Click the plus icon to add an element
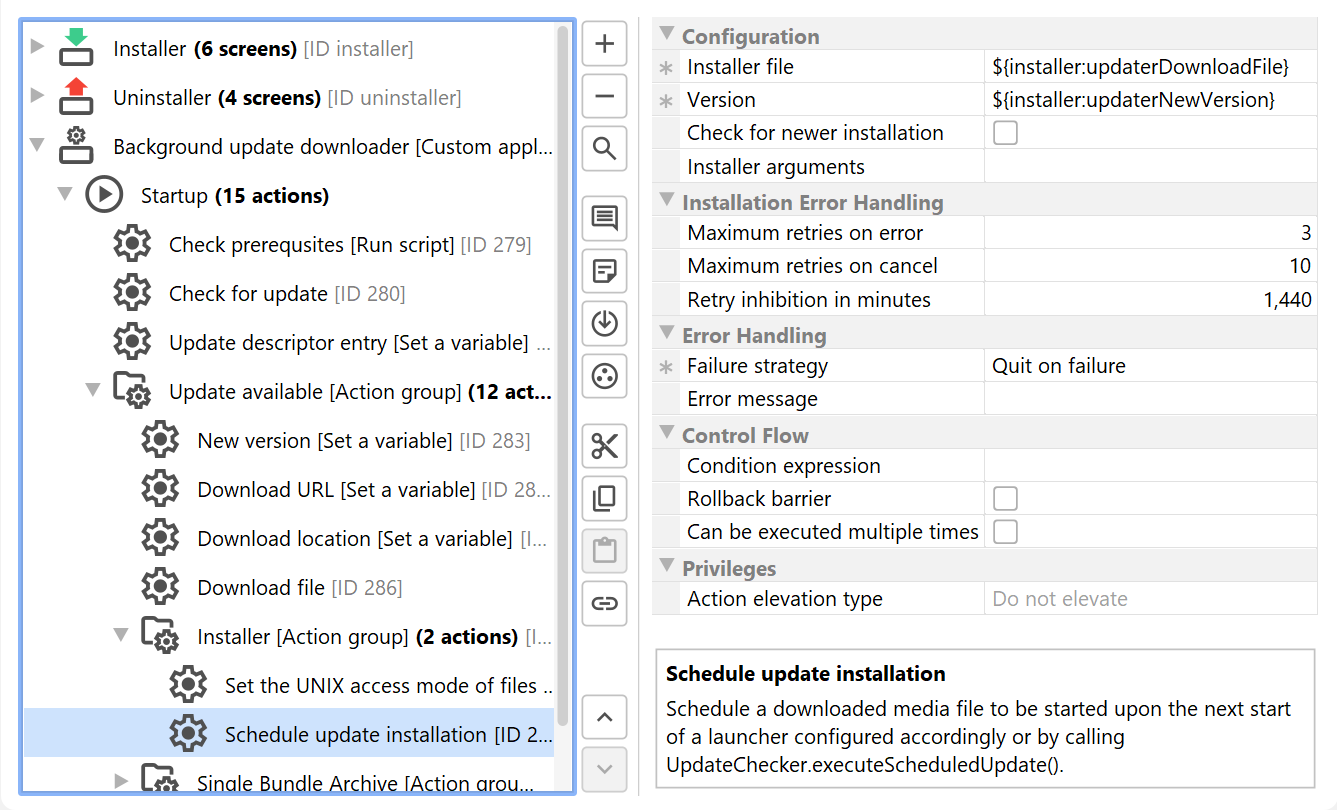The width and height of the screenshot is (1337, 810). 605,44
